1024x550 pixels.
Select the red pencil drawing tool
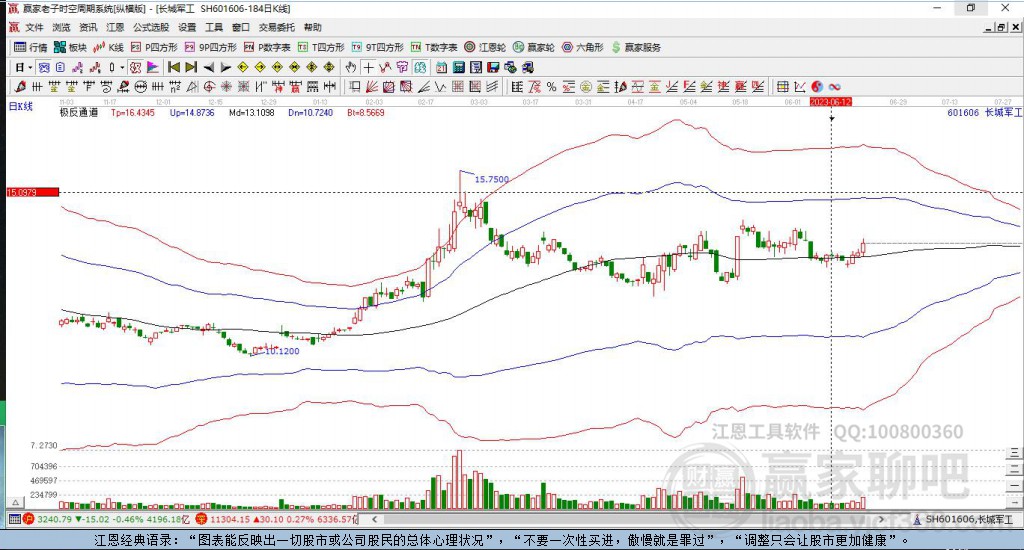[20, 86]
